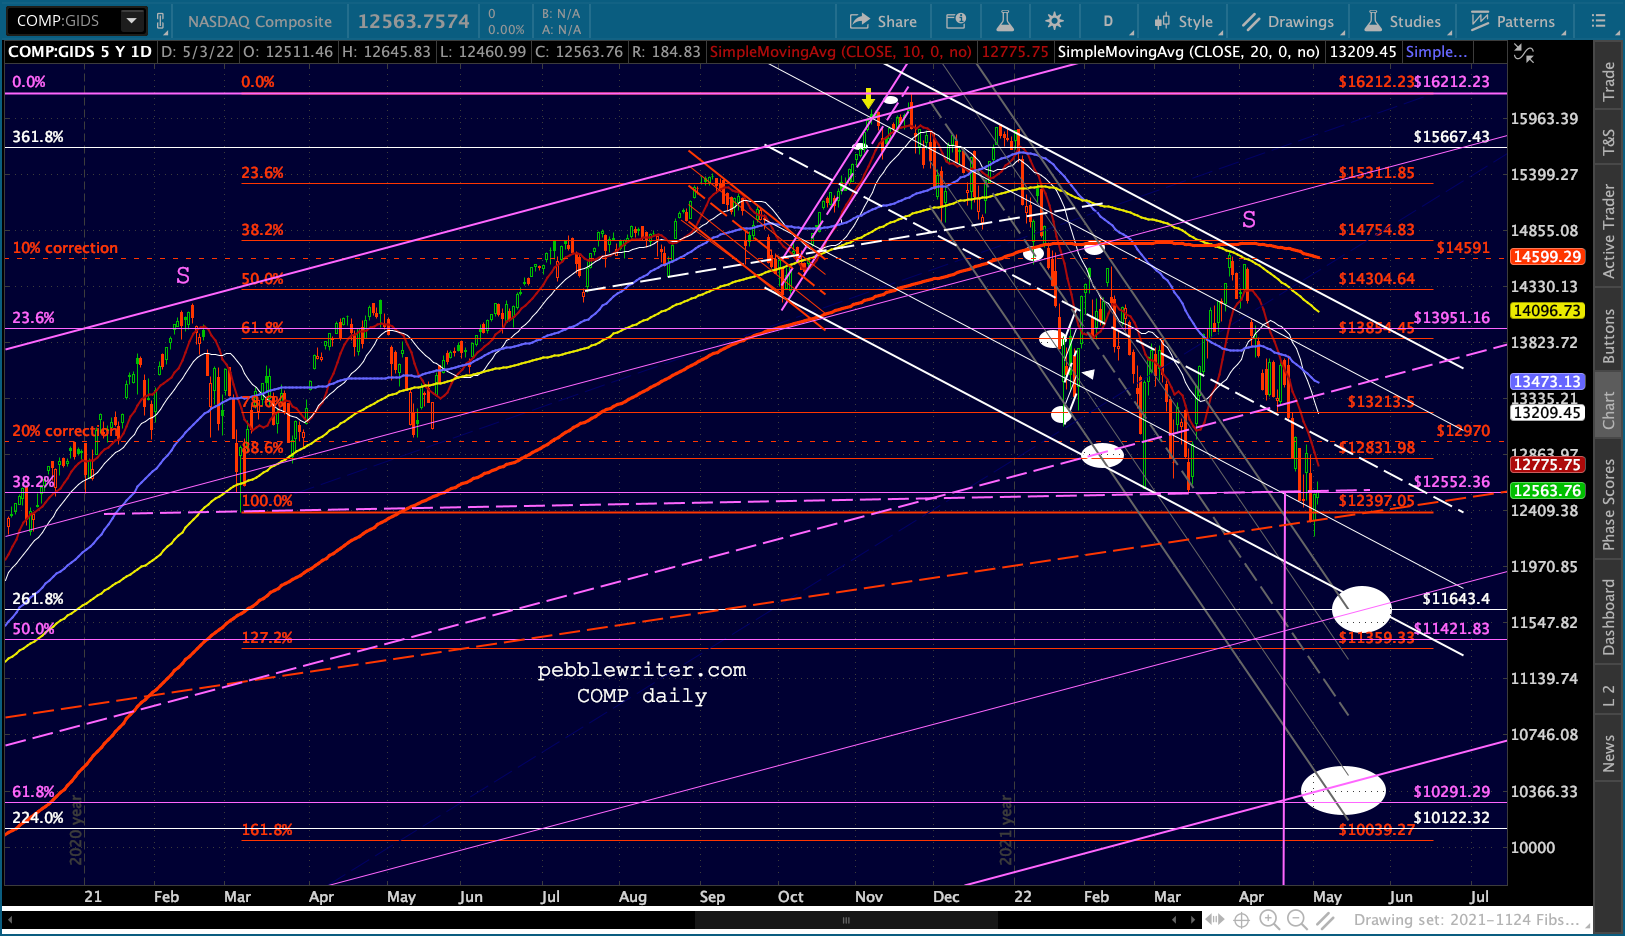Open the Phase Scores side tab
Viewport: 1625px width, 936px height.
coord(1609,505)
